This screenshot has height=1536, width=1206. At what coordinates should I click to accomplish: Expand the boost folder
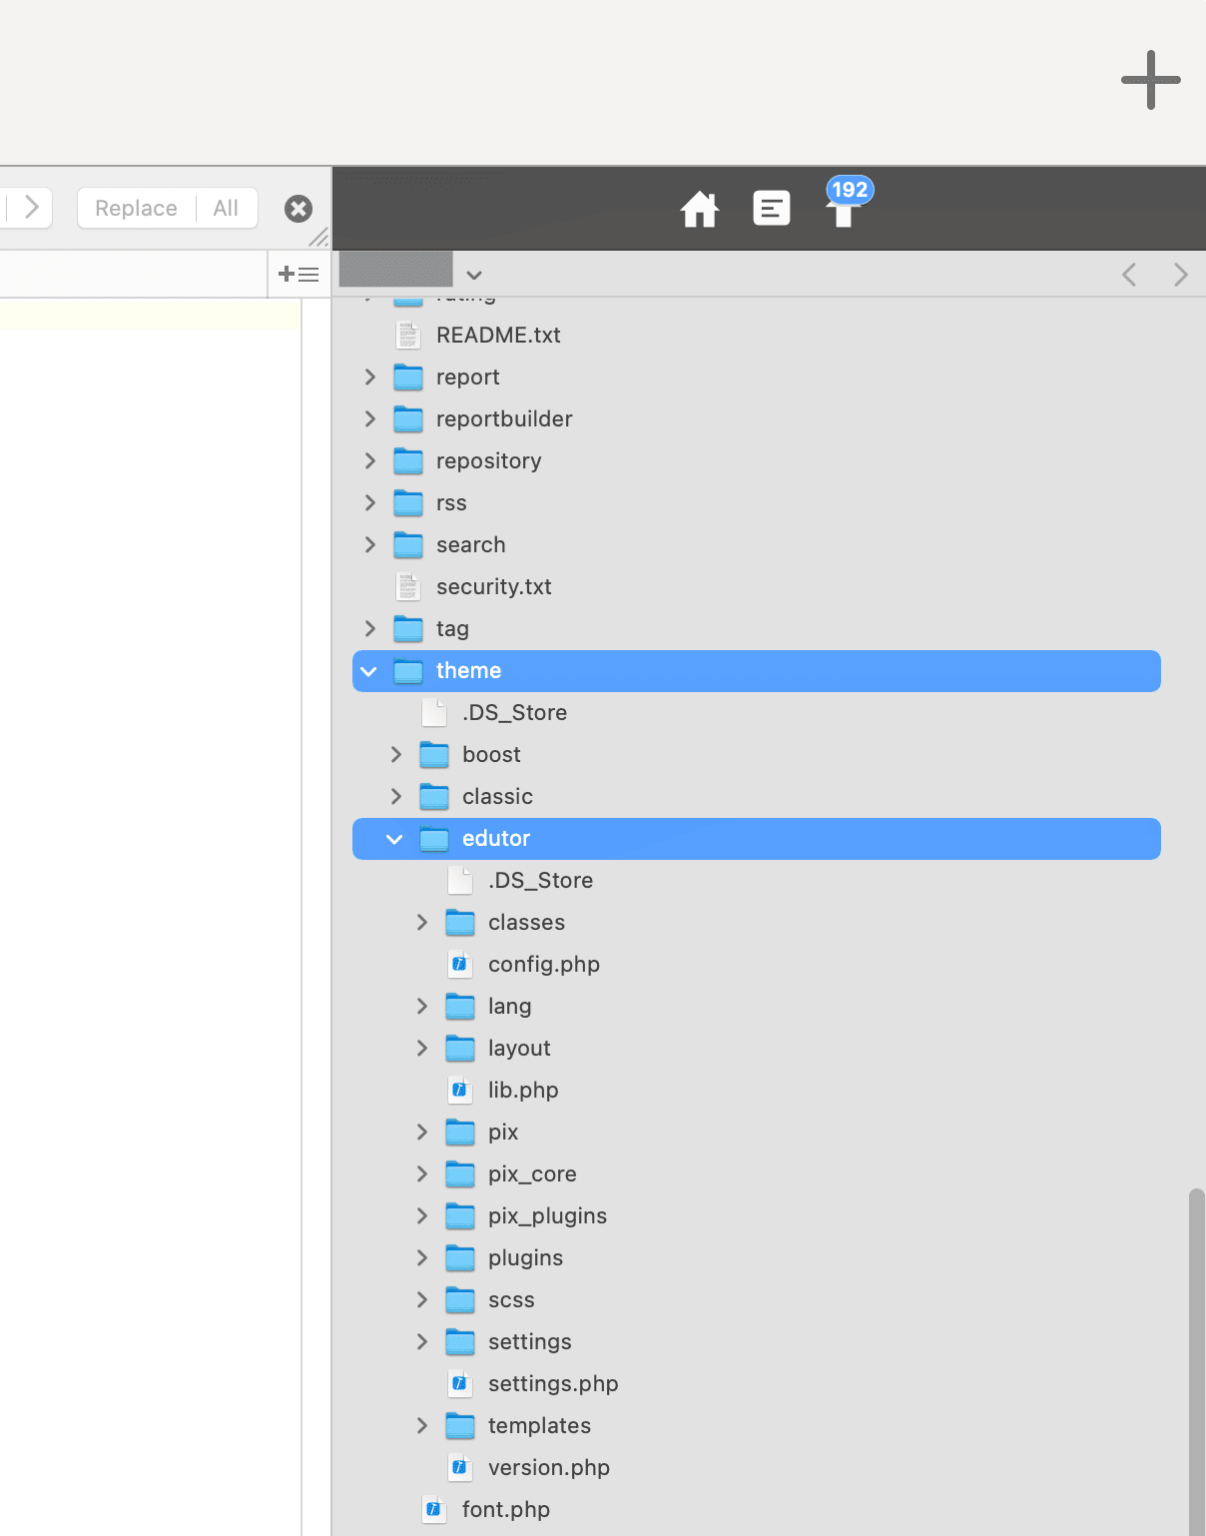point(395,754)
